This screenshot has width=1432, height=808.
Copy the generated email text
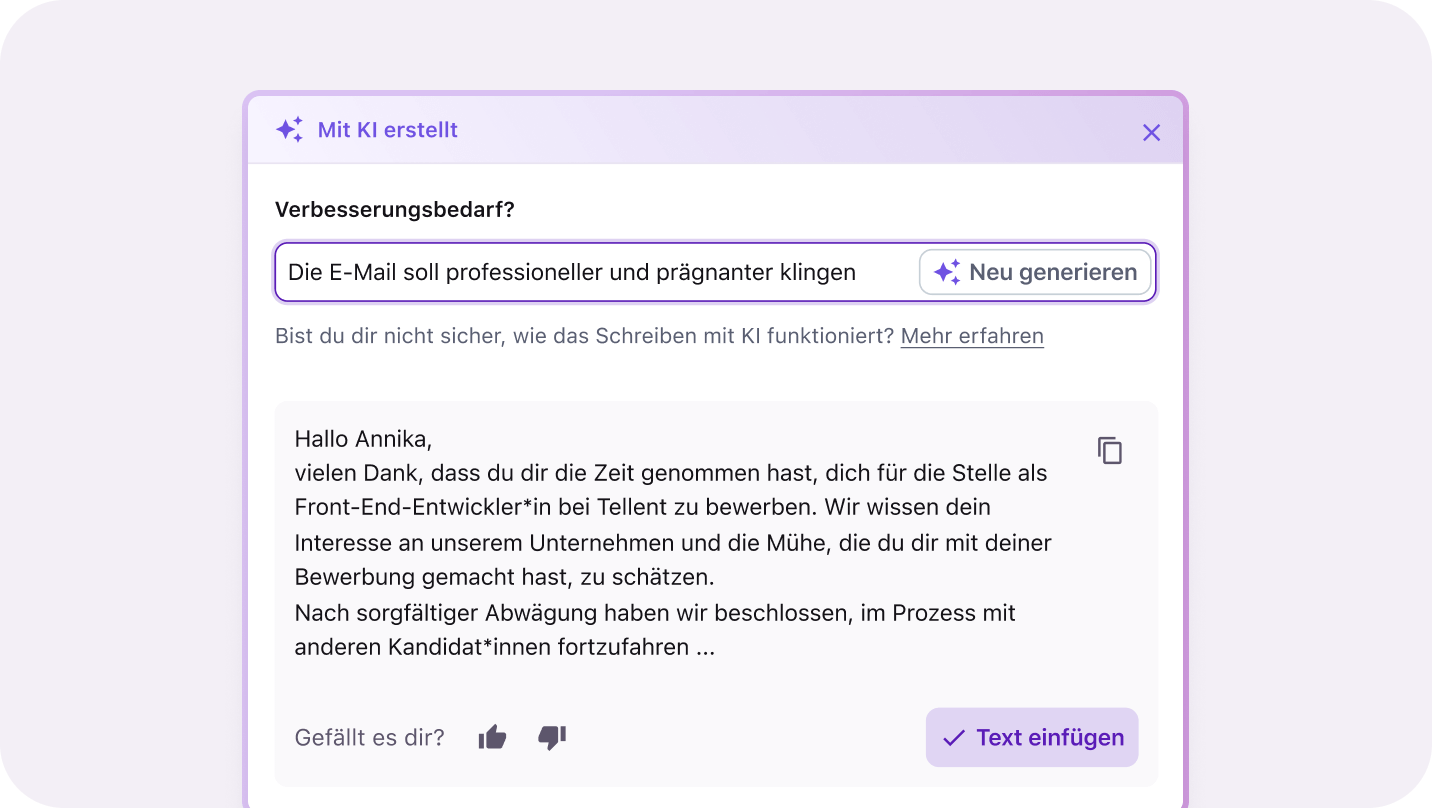click(x=1109, y=451)
